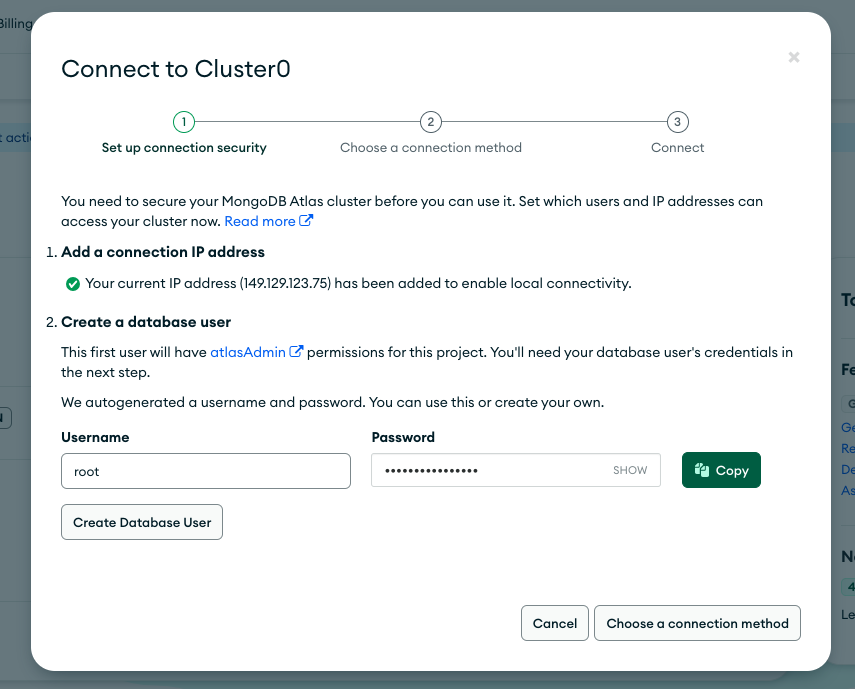The image size is (855, 689).
Task: Focus the masked Password field
Action: tap(516, 470)
